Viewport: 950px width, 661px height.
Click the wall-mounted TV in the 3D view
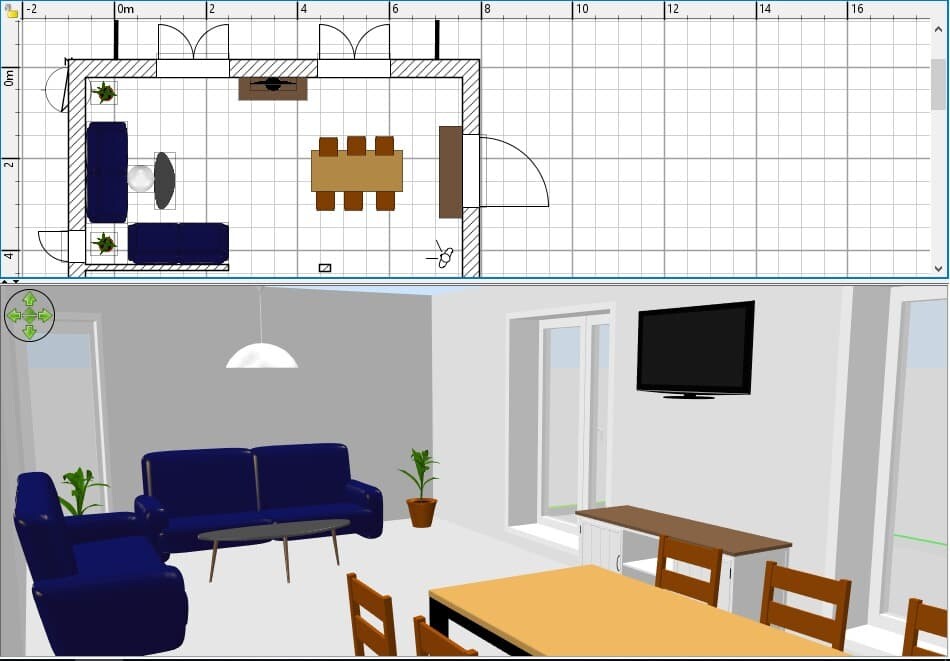point(696,349)
